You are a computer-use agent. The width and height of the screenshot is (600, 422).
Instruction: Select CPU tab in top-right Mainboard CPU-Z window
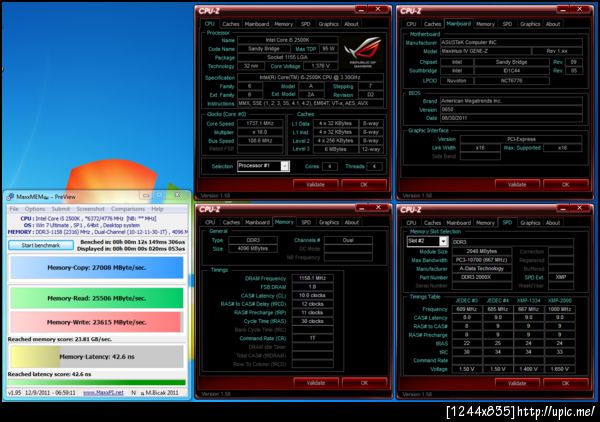411,24
